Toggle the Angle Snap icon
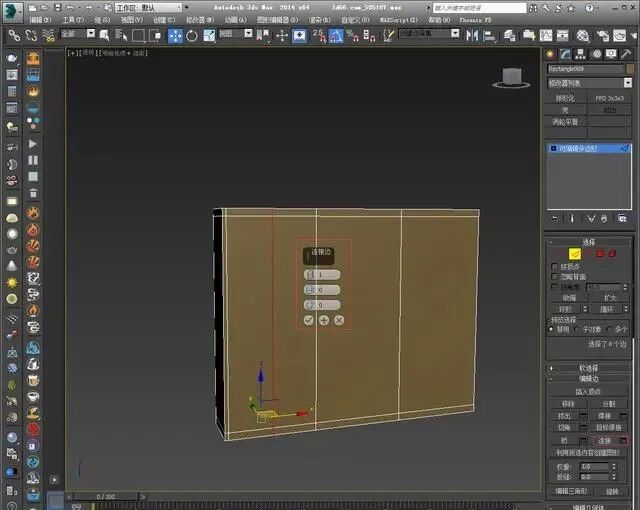Screen dimensions: 640x510 point(336,35)
